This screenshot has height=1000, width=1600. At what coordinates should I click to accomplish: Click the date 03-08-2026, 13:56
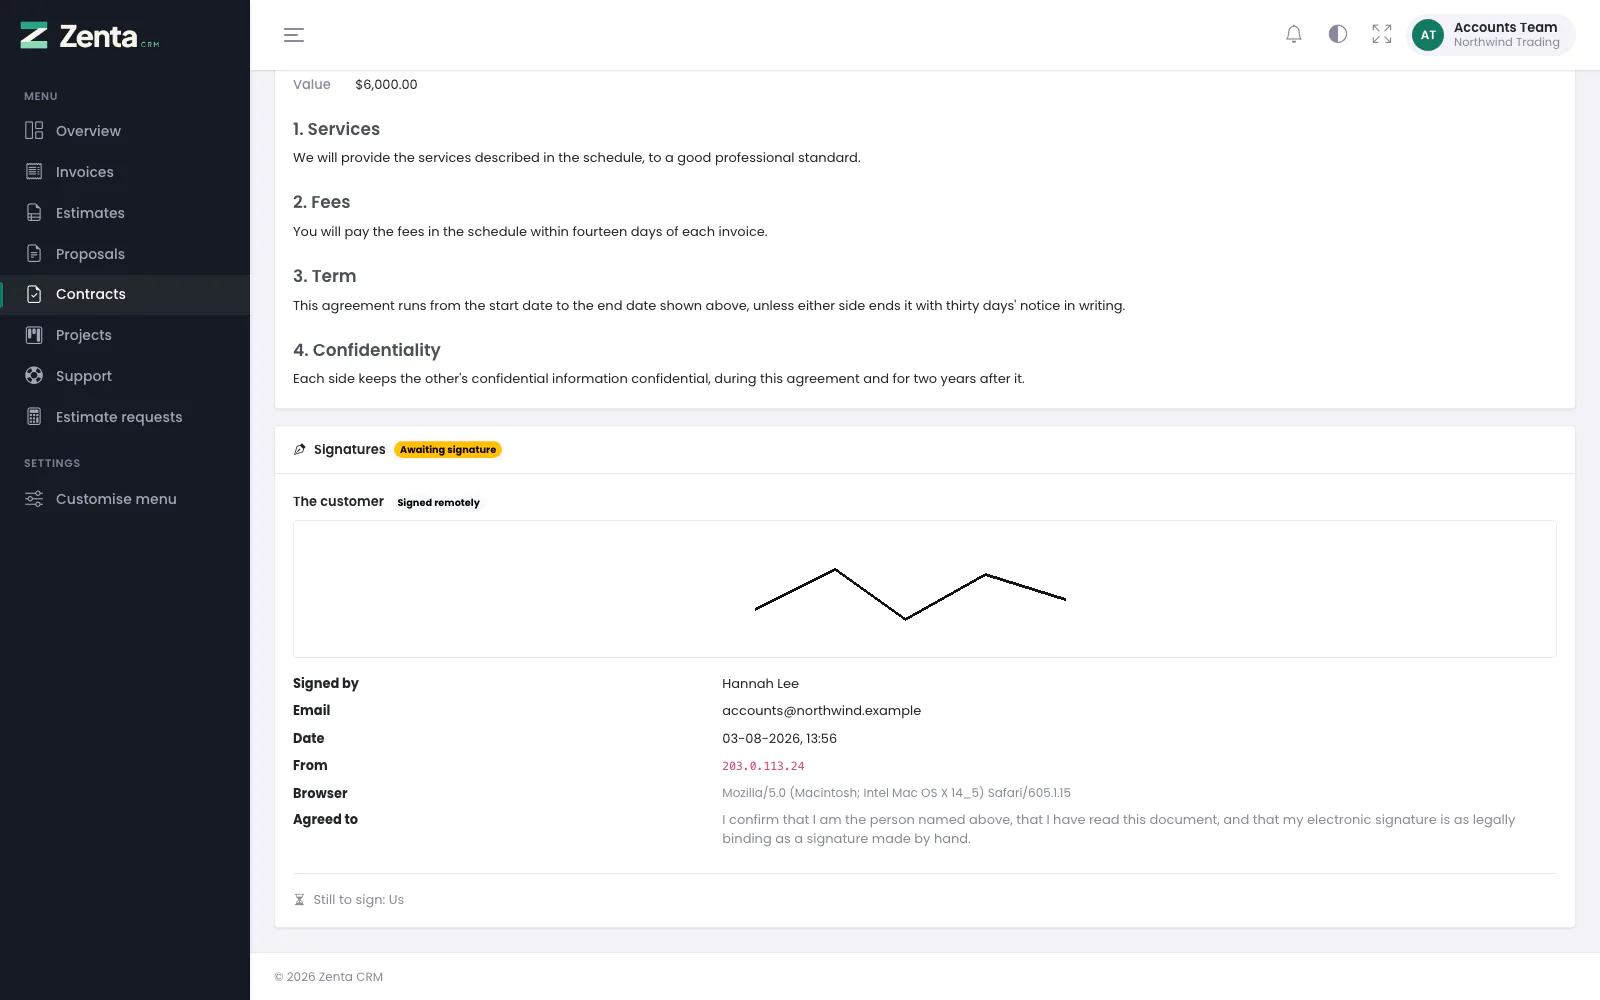[x=779, y=739]
